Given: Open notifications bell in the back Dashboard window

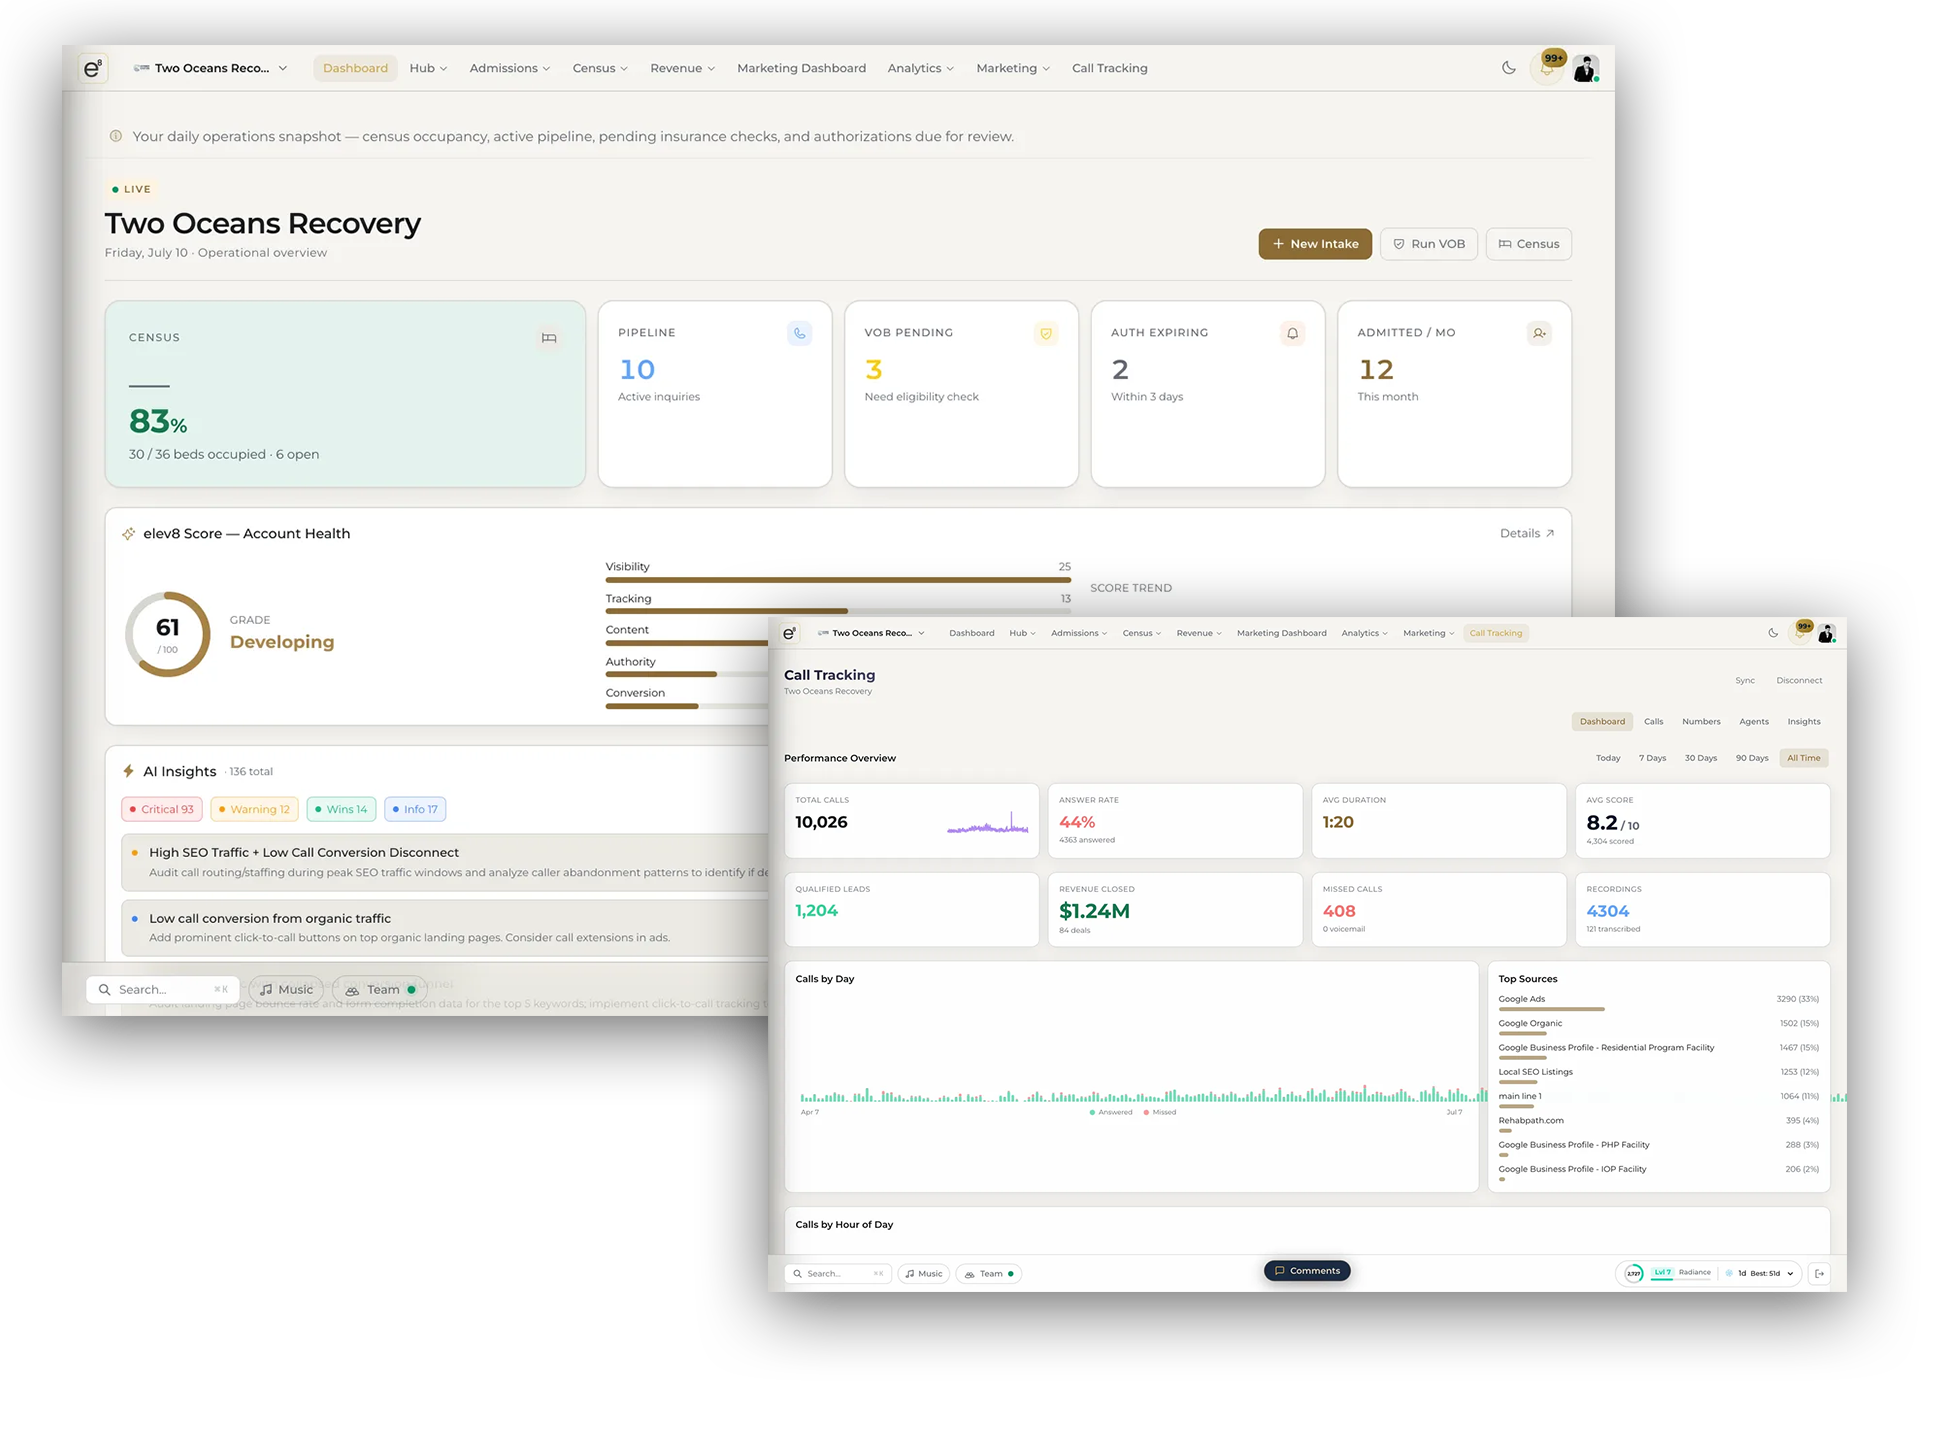Looking at the screenshot, I should (1547, 68).
